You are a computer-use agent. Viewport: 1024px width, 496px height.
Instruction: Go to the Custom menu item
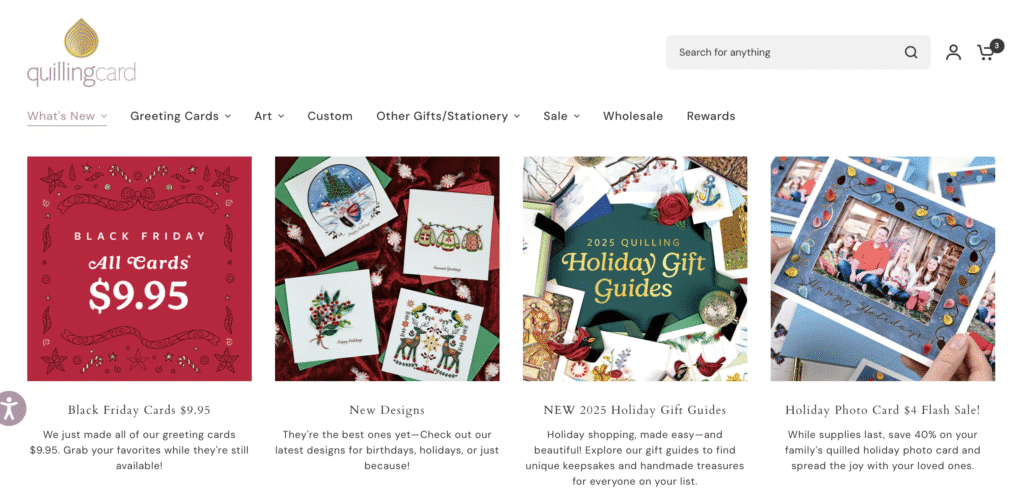330,116
